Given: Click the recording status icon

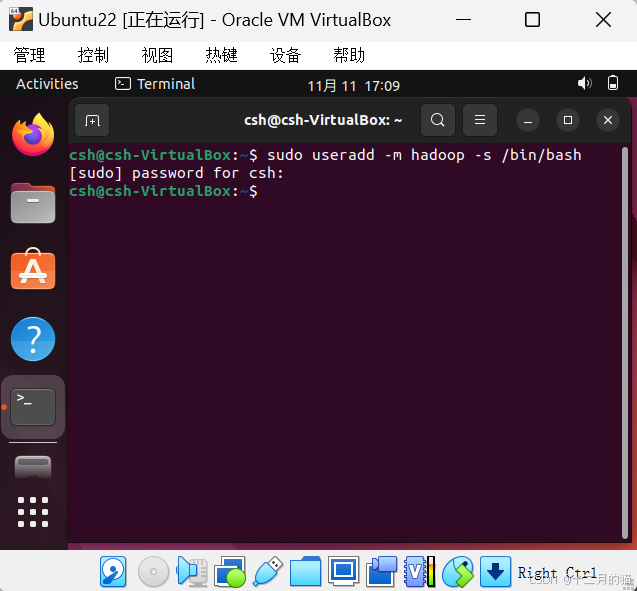Looking at the screenshot, I should pyautogui.click(x=381, y=572).
